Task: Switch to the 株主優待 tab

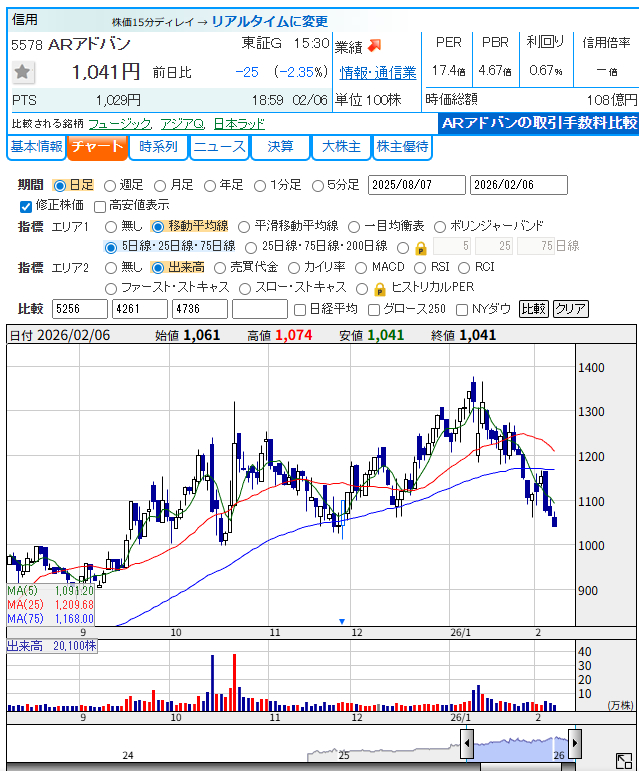Action: click(402, 147)
